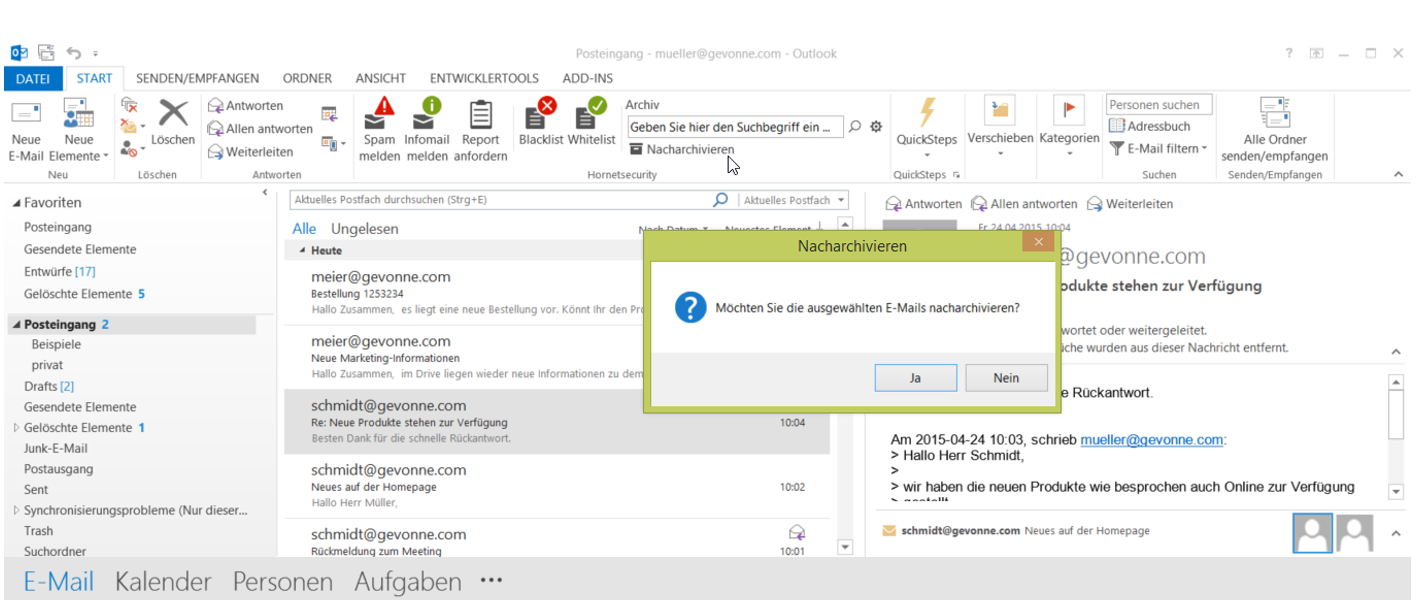Choose Allen antworten in the ribbon
This screenshot has width=1421, height=600.
(260, 129)
